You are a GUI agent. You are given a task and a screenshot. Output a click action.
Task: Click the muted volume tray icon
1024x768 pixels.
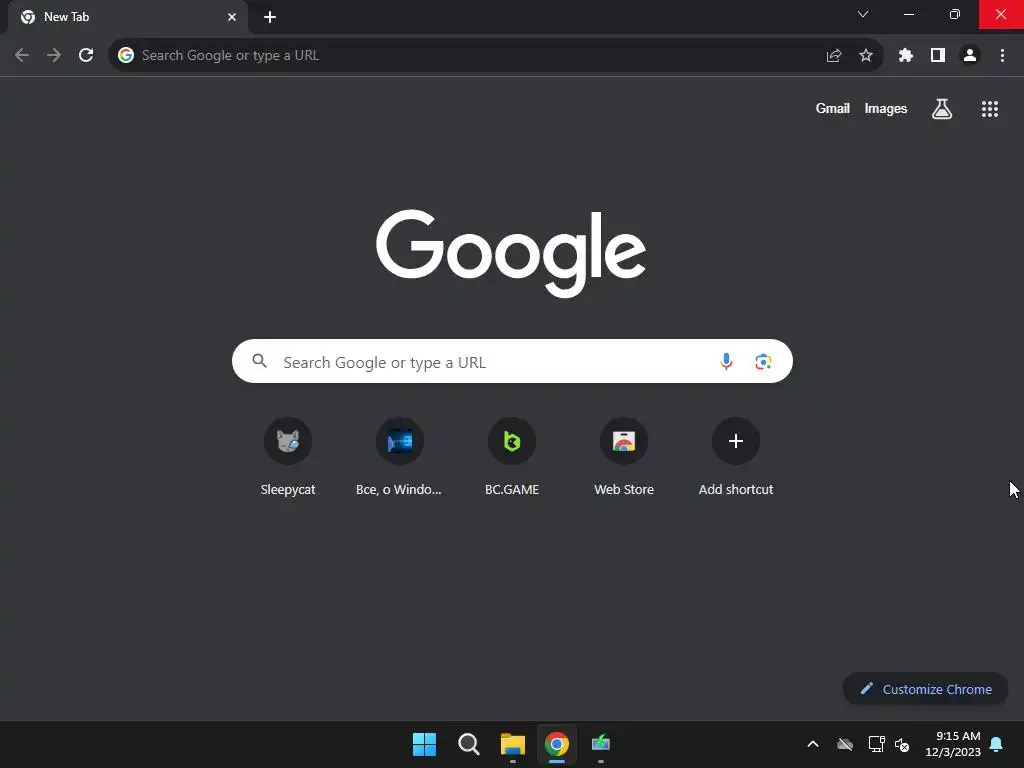click(x=902, y=744)
